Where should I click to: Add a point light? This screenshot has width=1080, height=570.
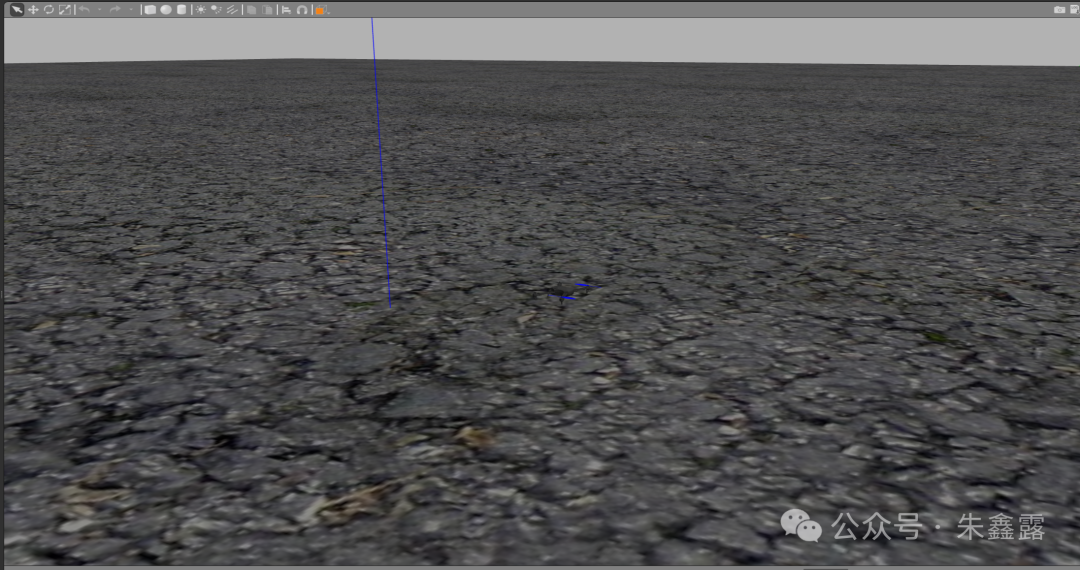click(x=200, y=10)
